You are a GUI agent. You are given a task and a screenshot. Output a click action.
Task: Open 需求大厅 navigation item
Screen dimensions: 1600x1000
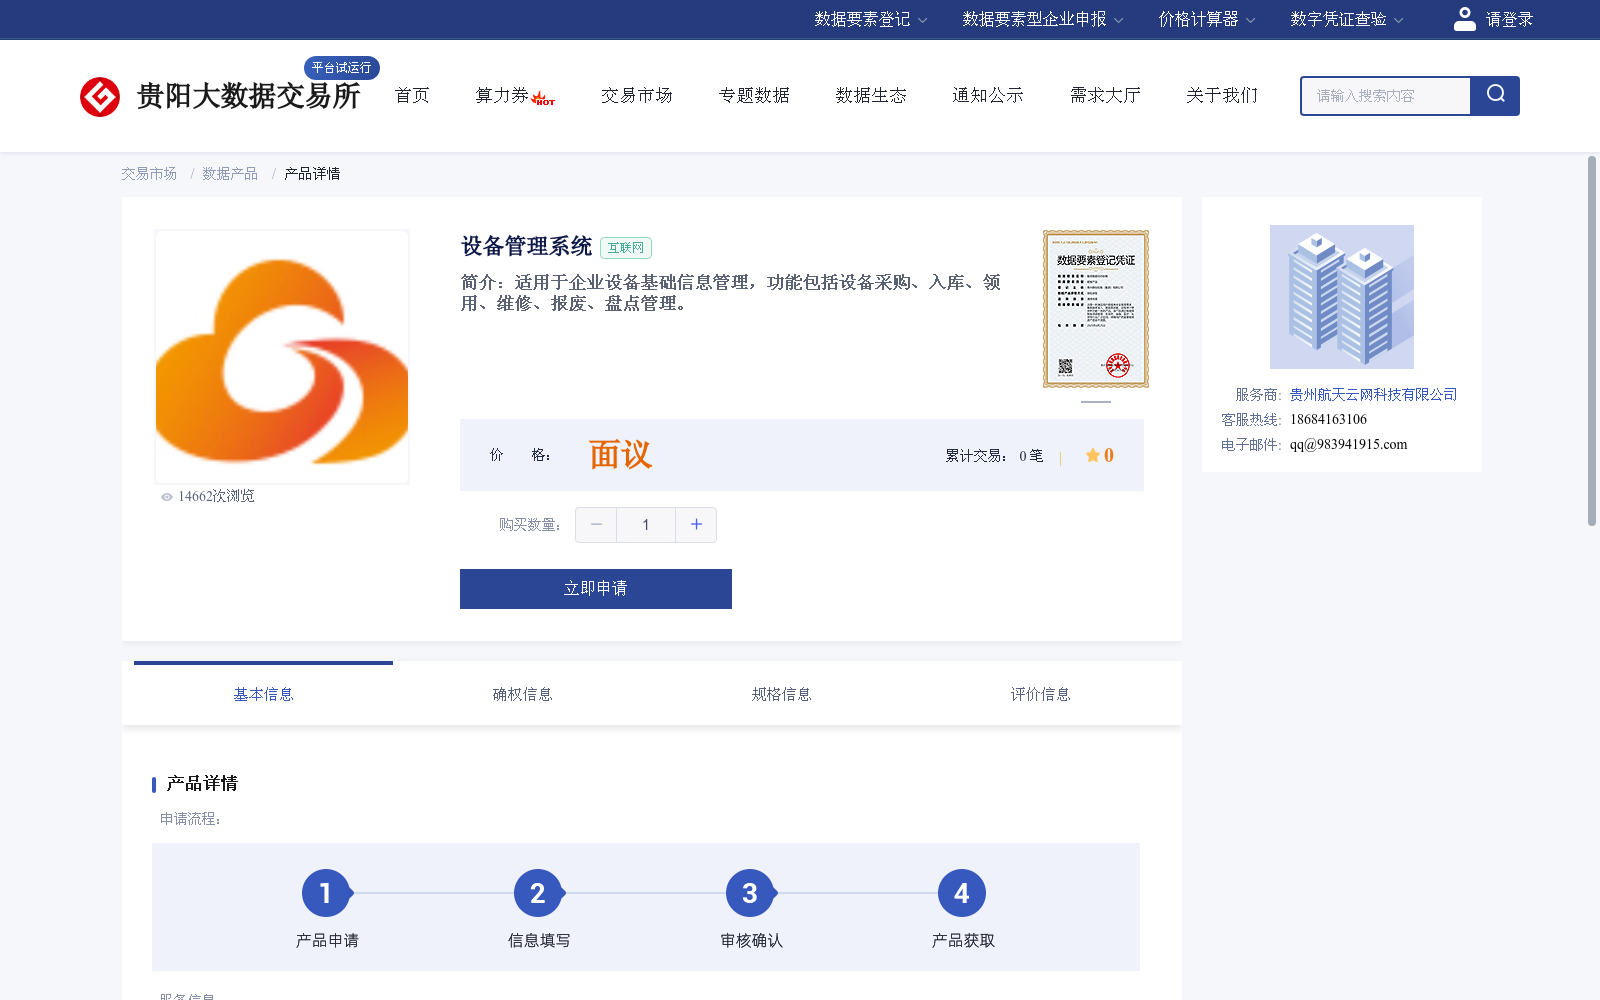1105,95
